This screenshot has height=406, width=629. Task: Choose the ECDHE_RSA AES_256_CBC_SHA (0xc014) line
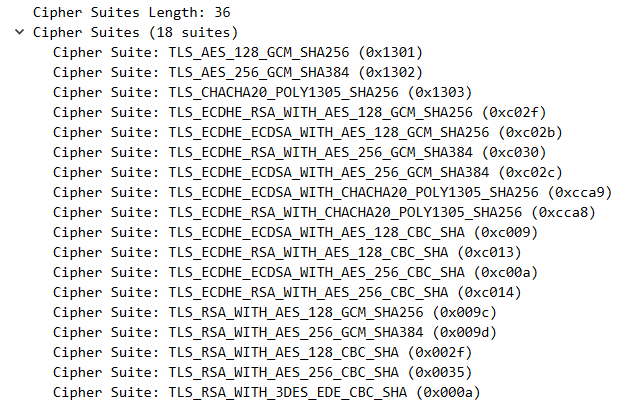[287, 293]
